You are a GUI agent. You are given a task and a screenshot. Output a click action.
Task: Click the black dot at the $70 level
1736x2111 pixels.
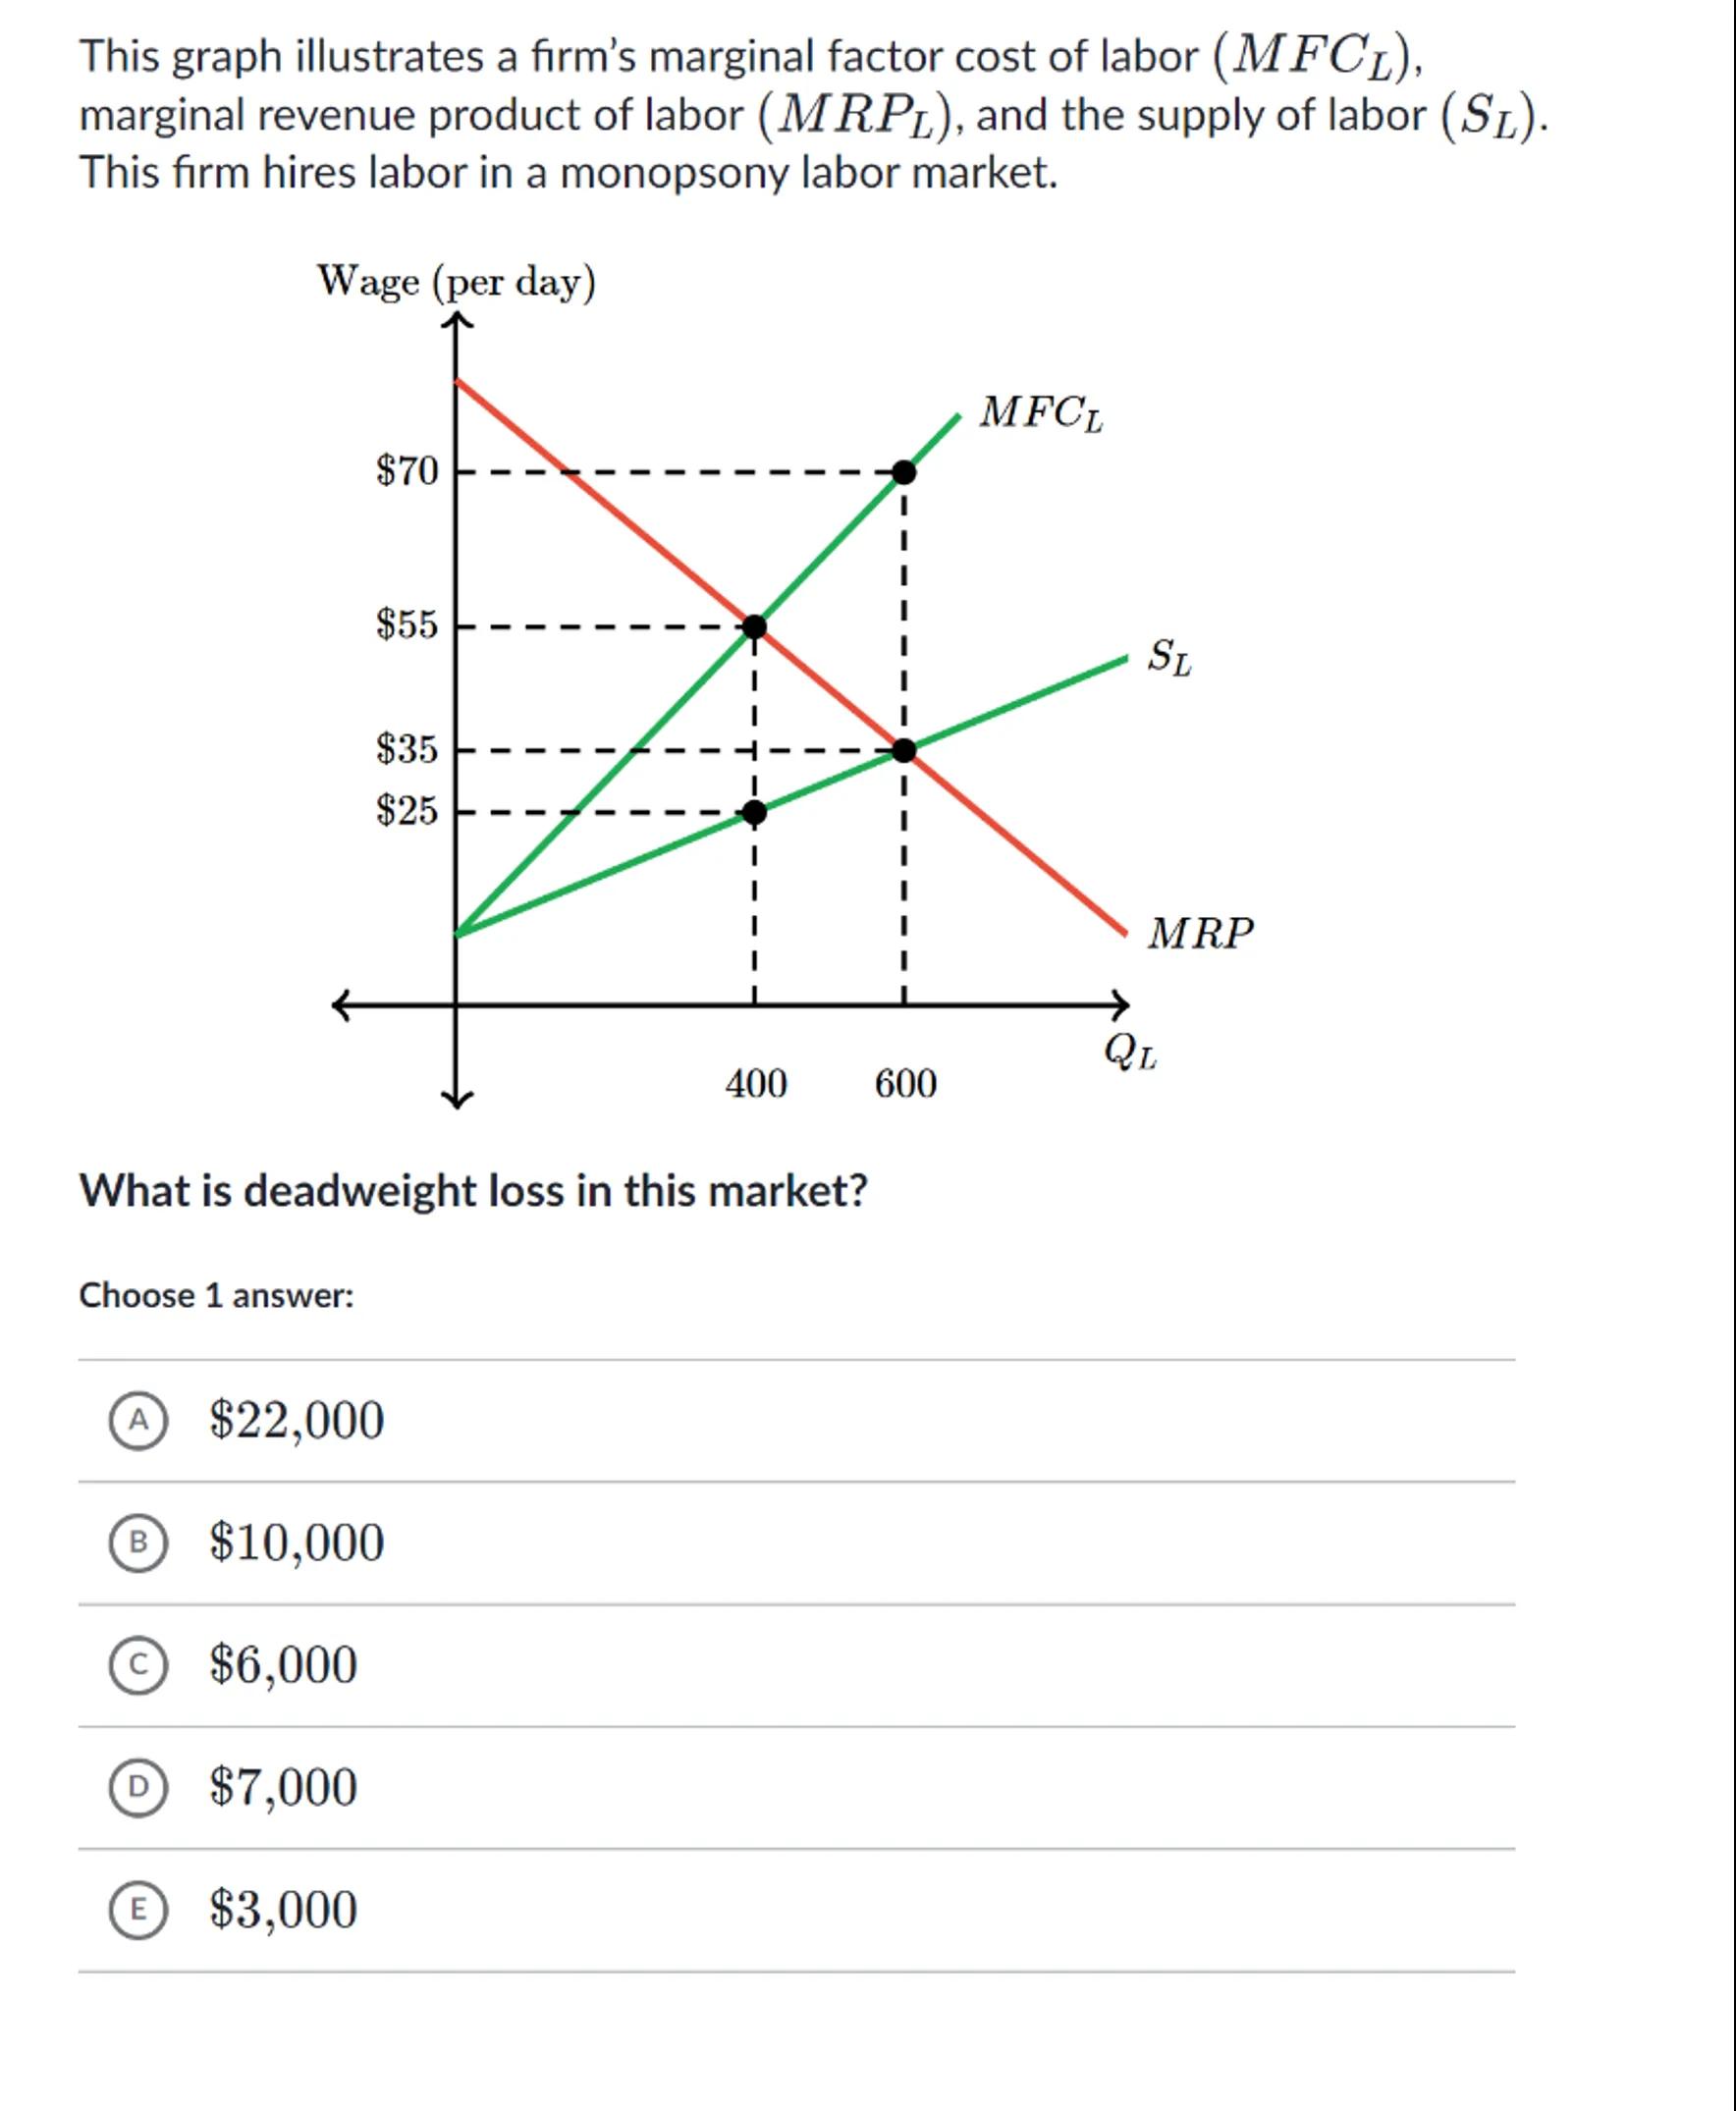pos(903,472)
